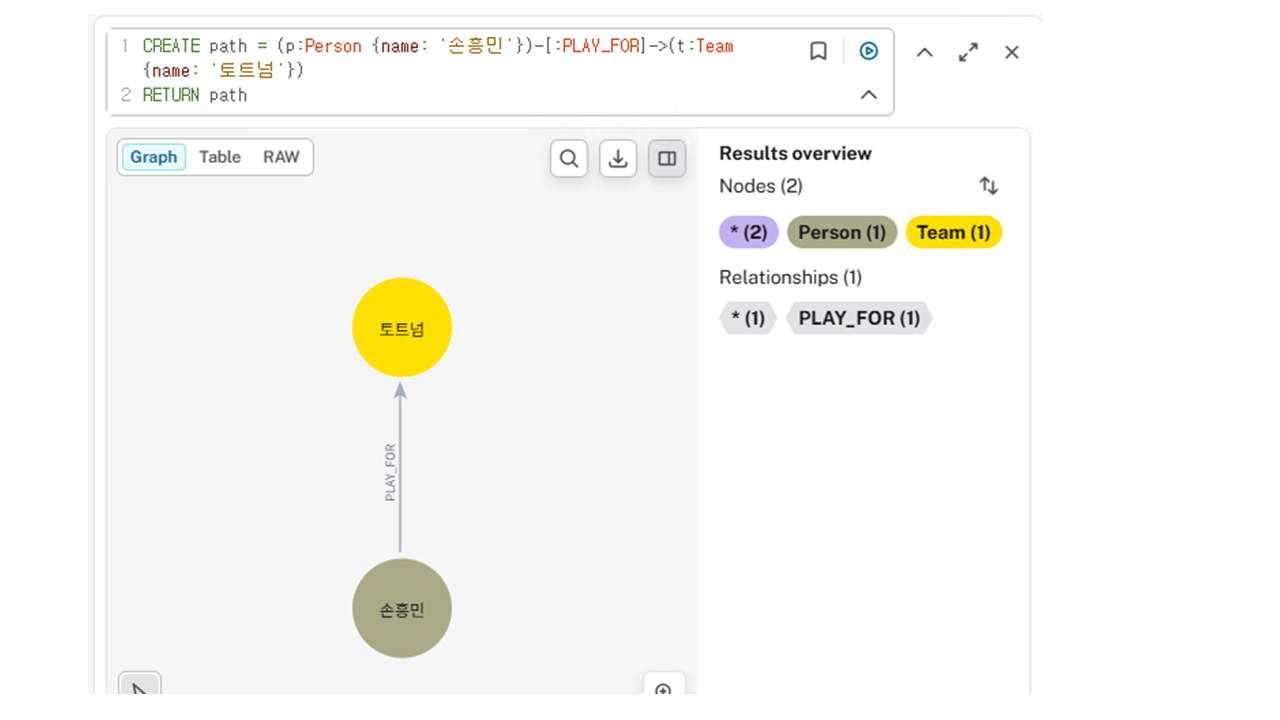Switch to the RAW view tab
1280x720 pixels.
click(281, 157)
